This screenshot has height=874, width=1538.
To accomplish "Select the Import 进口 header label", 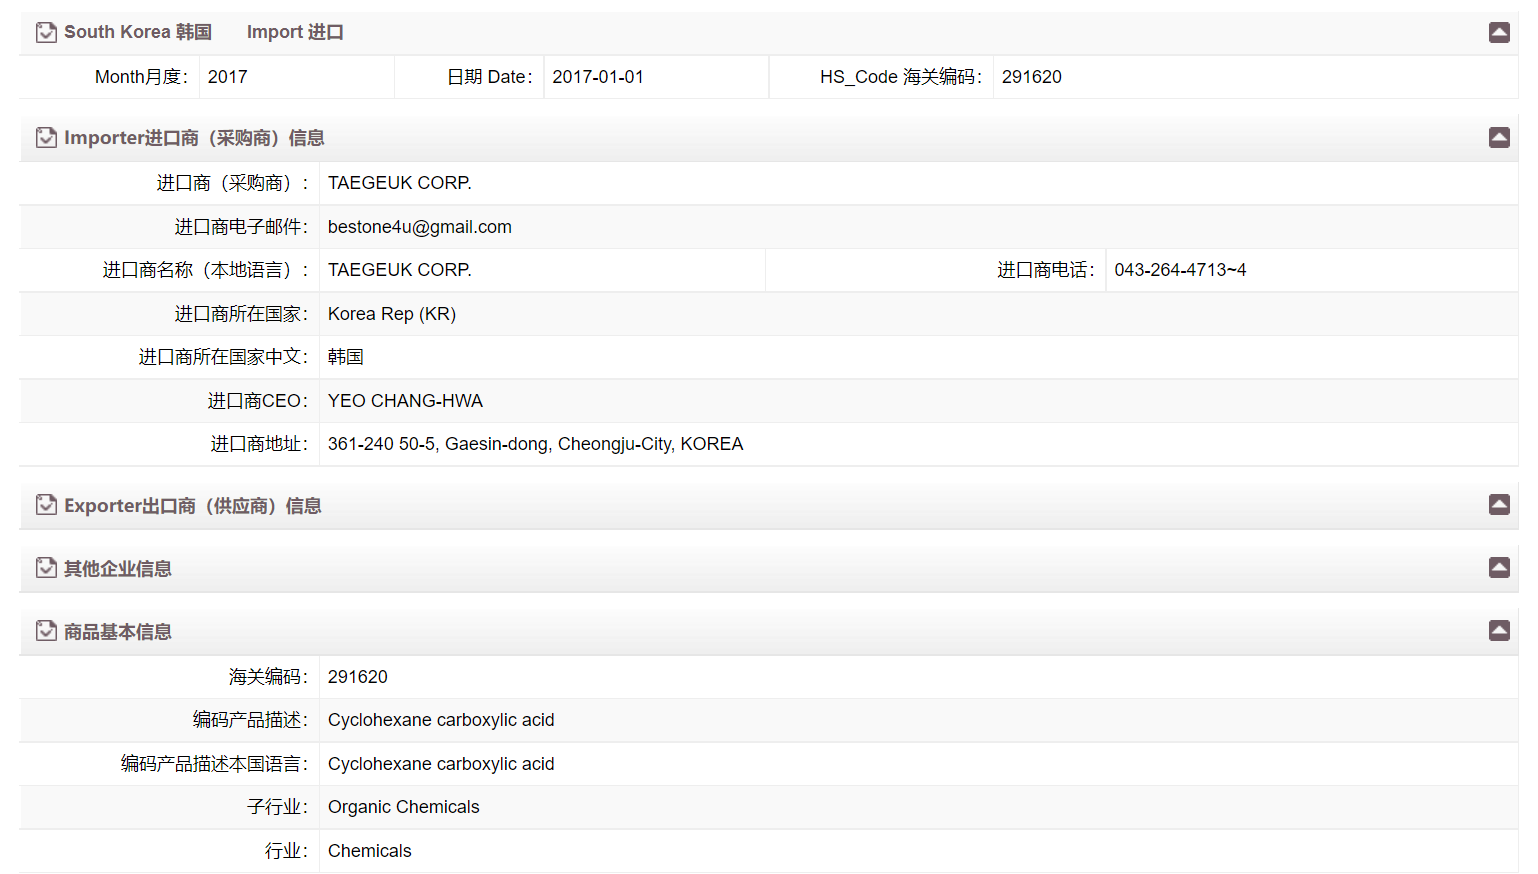I will pos(295,32).
